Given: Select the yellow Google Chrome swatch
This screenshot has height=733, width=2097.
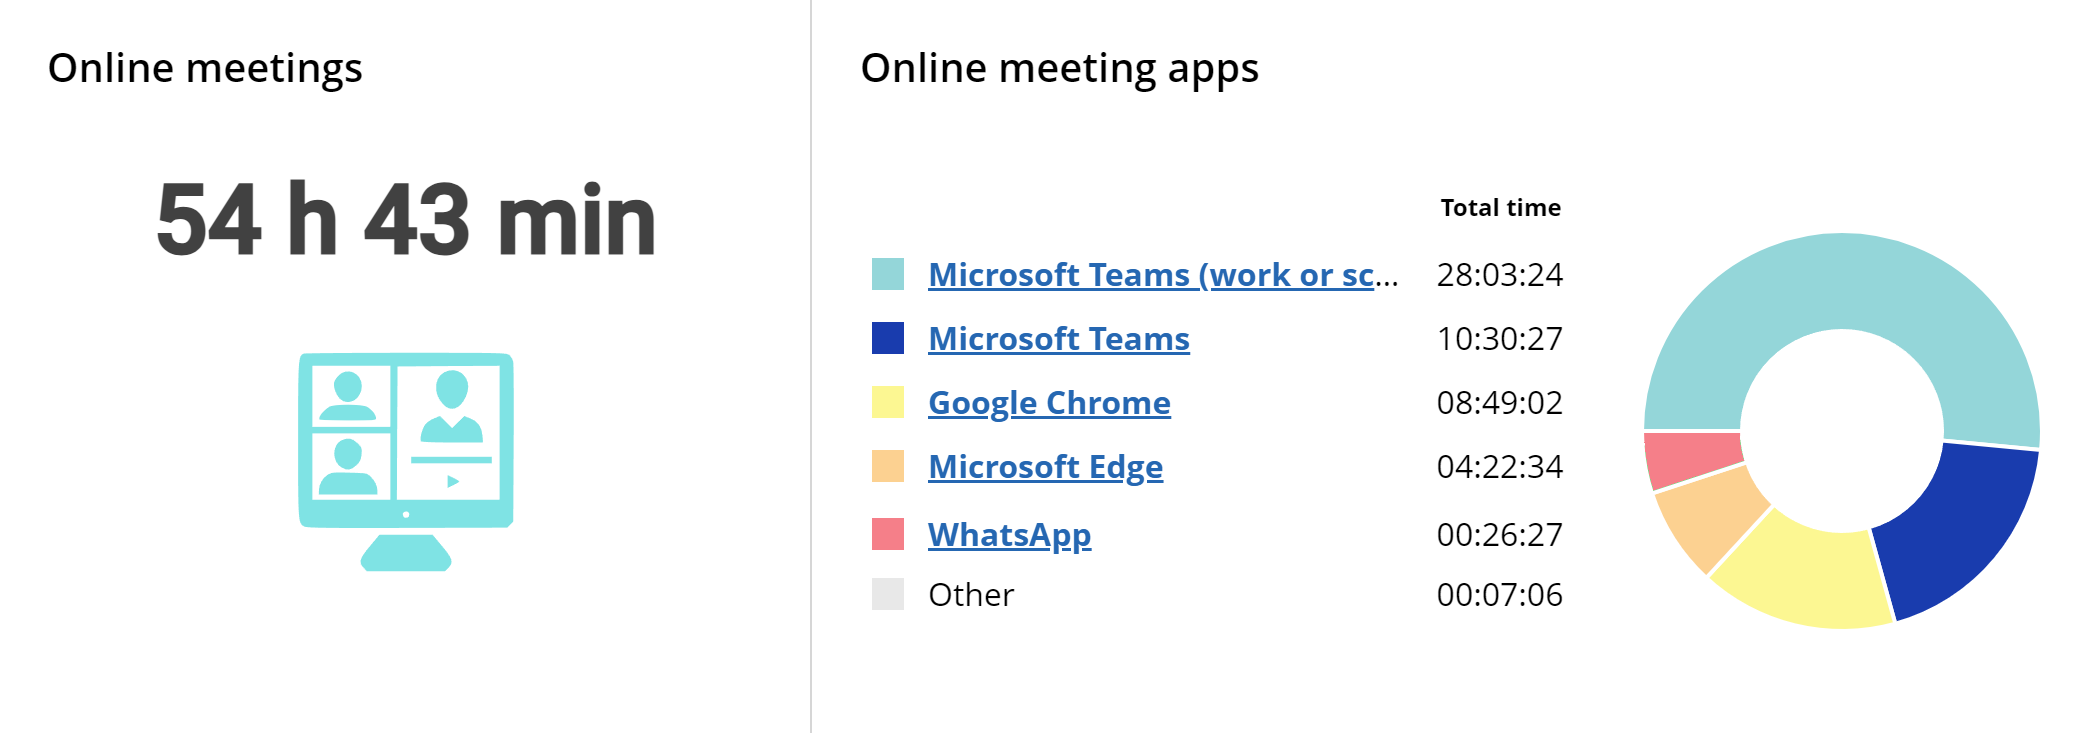Looking at the screenshot, I should 888,402.
